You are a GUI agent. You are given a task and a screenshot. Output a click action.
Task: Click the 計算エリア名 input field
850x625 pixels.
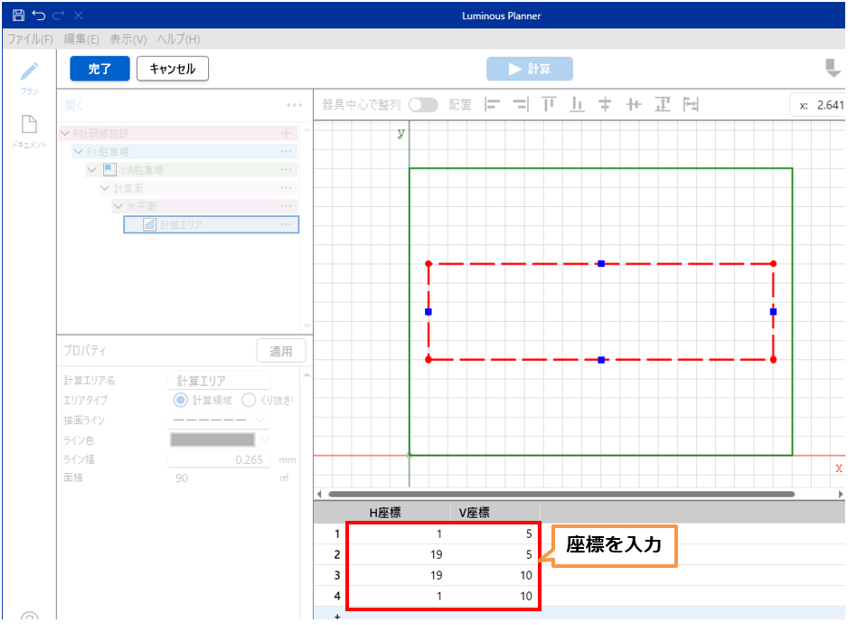tap(220, 381)
